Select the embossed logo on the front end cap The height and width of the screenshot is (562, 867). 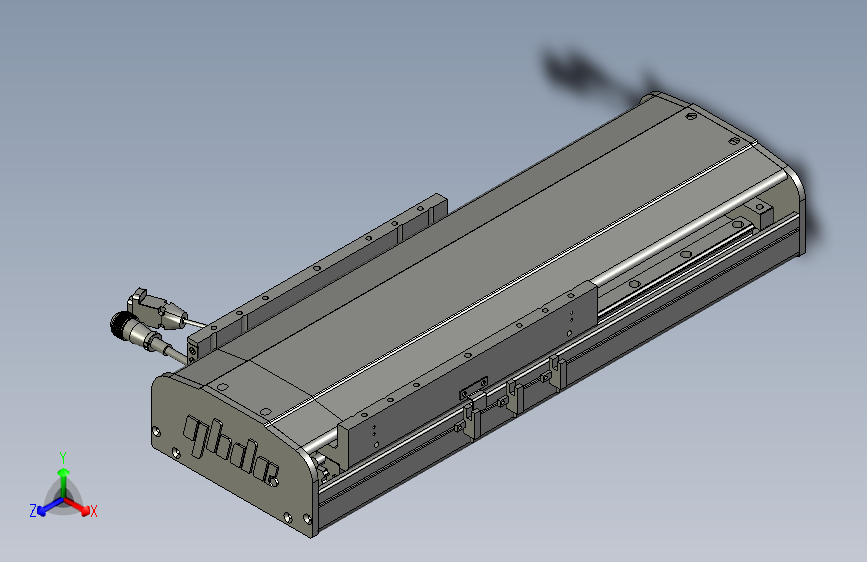(x=231, y=451)
